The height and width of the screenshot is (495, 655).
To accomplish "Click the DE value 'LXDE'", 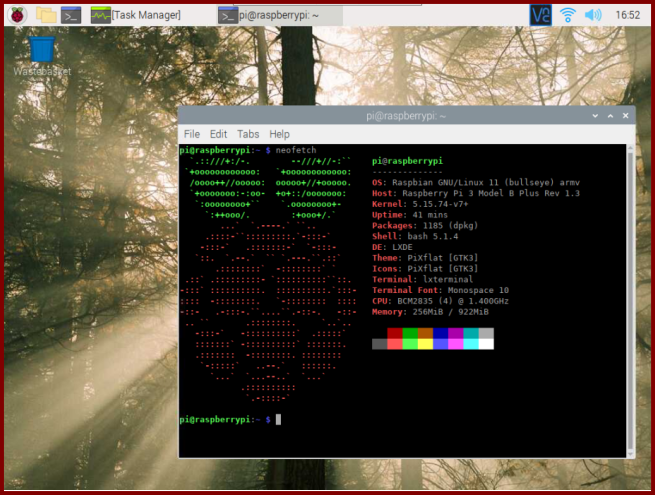I will [x=402, y=247].
